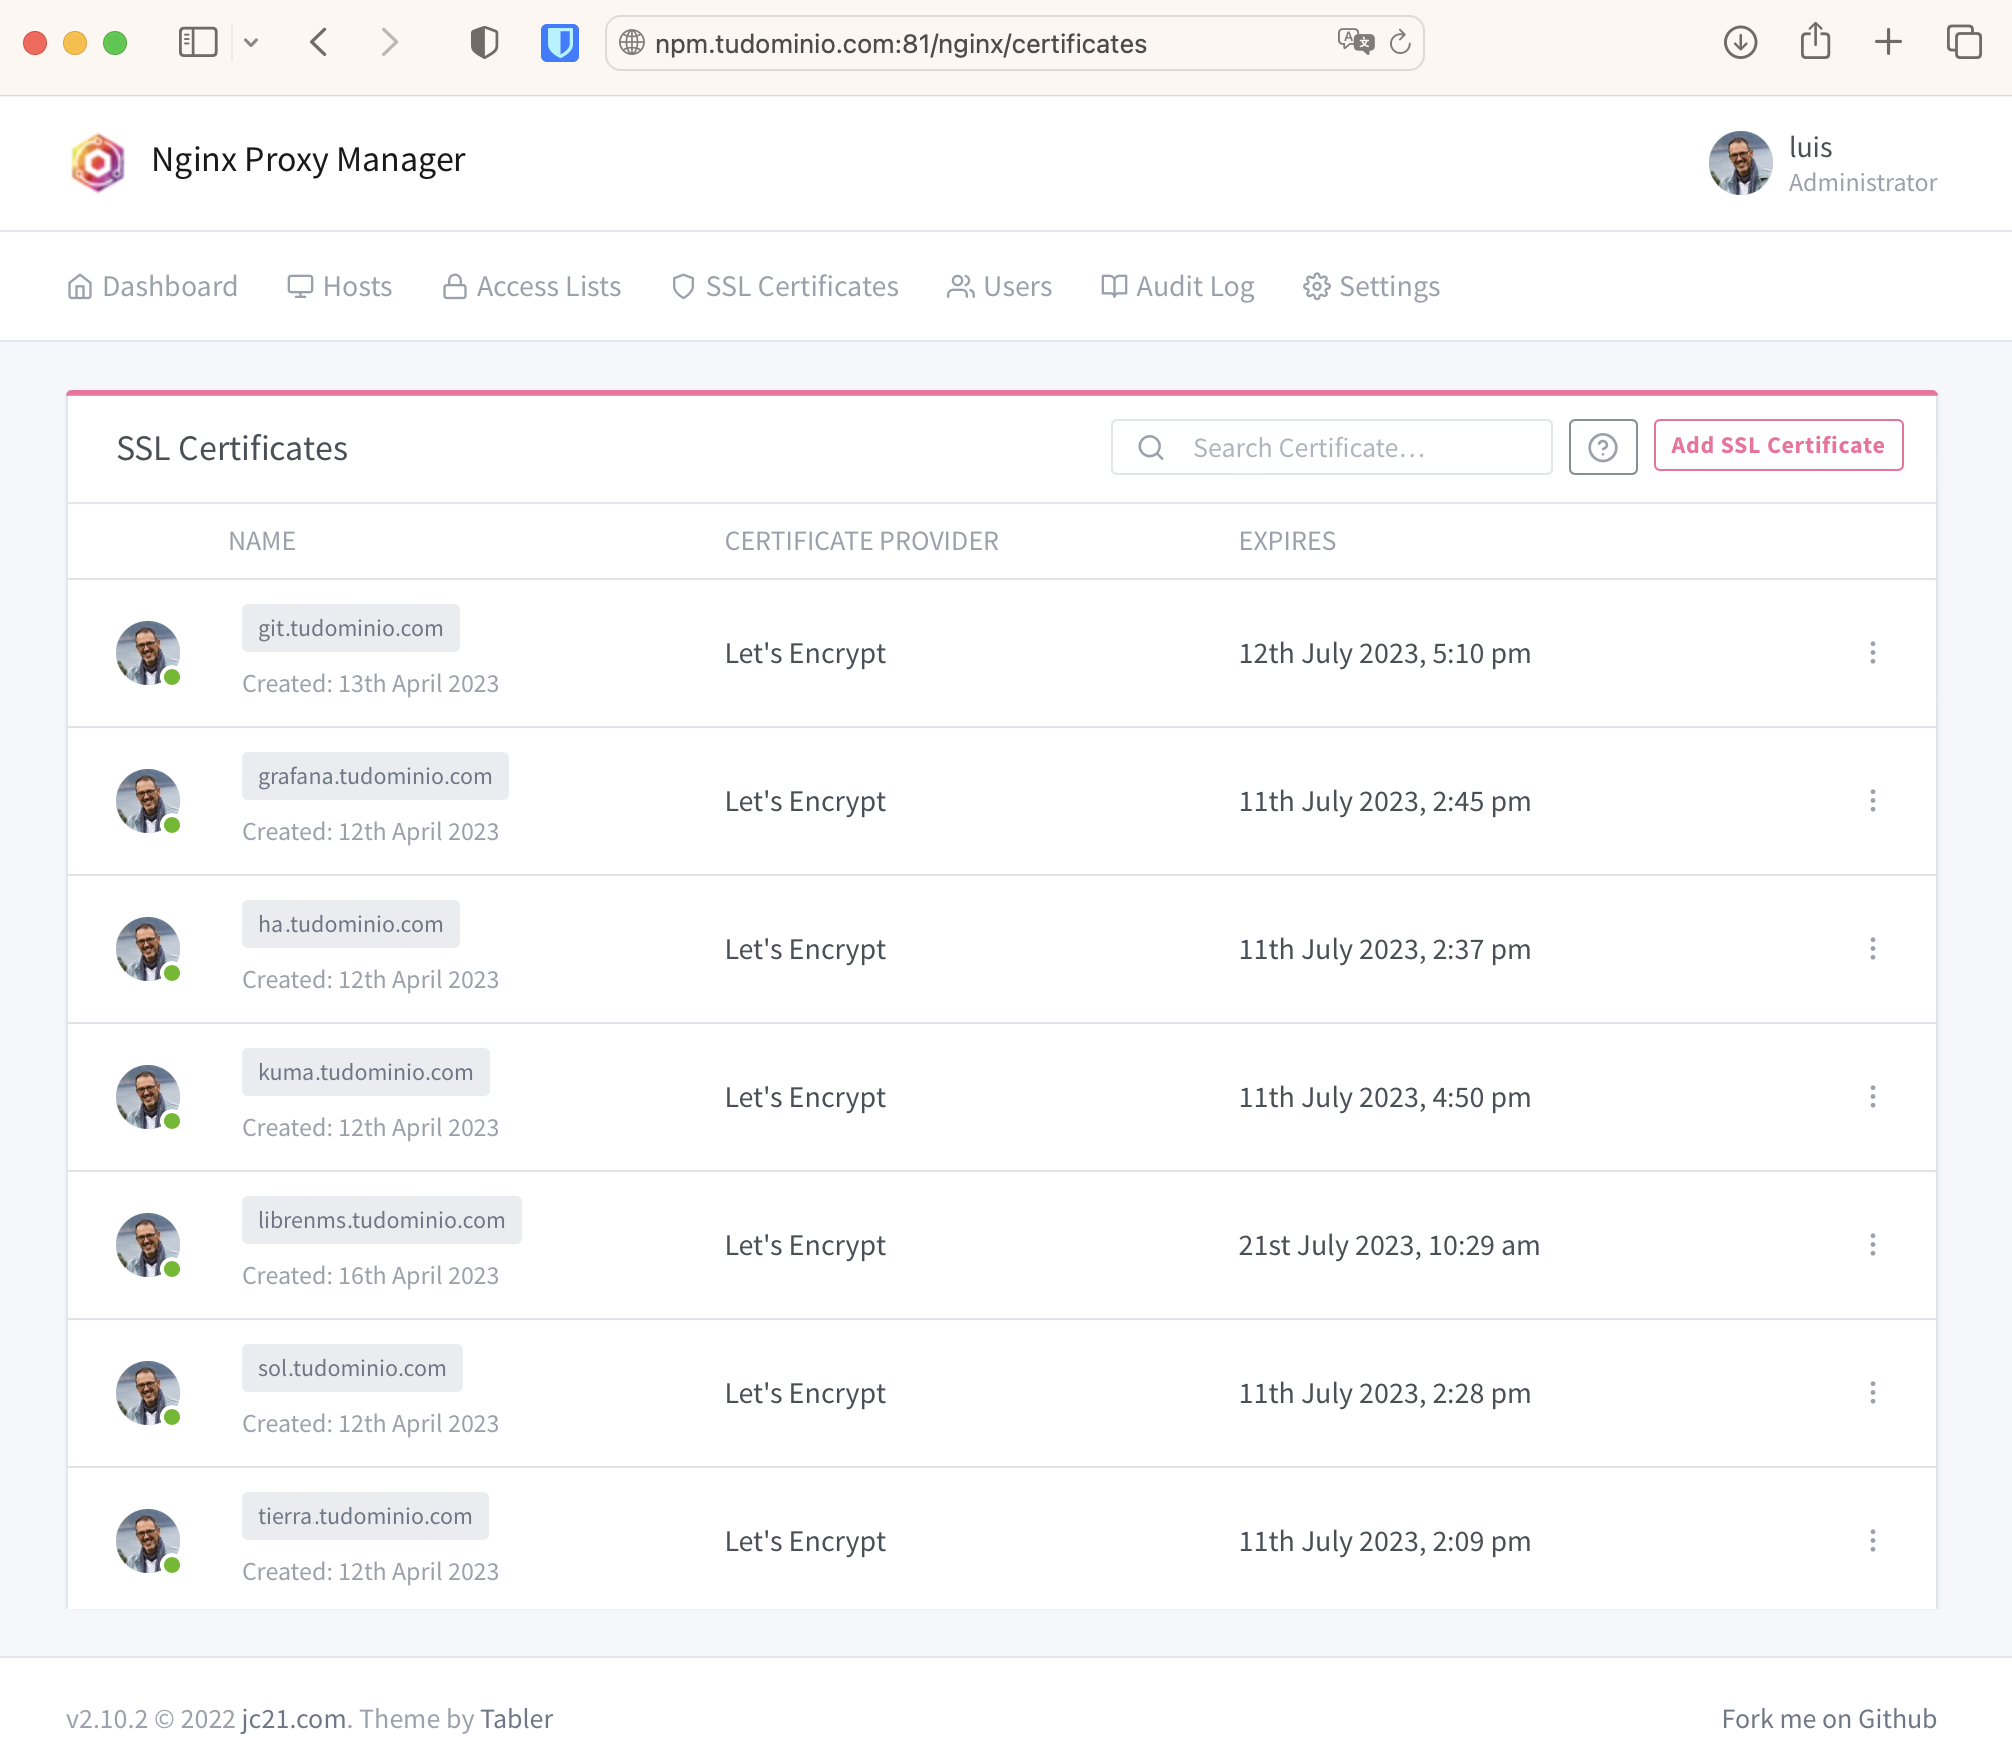Click the help question mark button
2012x1762 pixels.
(x=1603, y=447)
